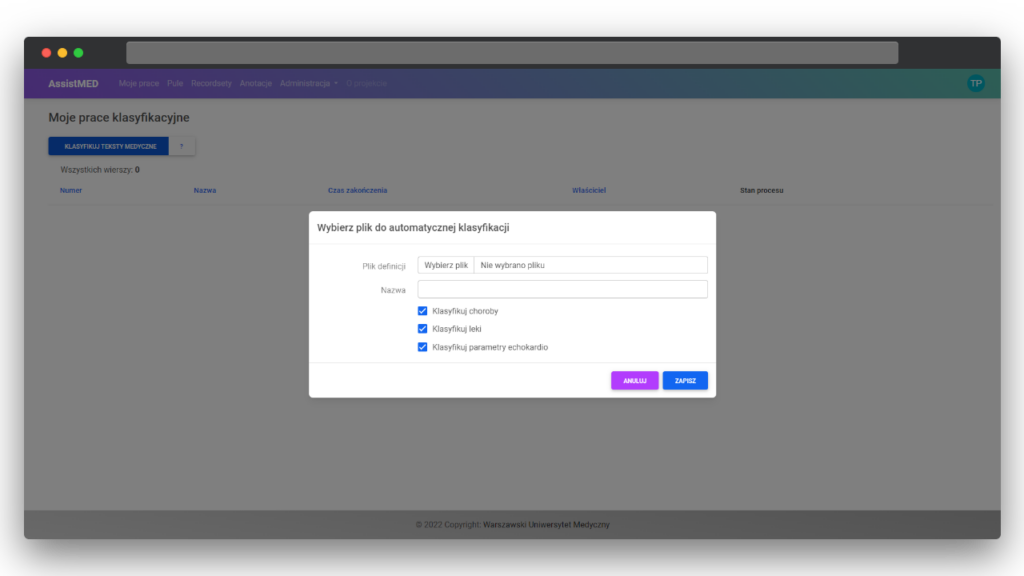Click ANULUJ to cancel the dialog
The width and height of the screenshot is (1024, 576).
635,380
